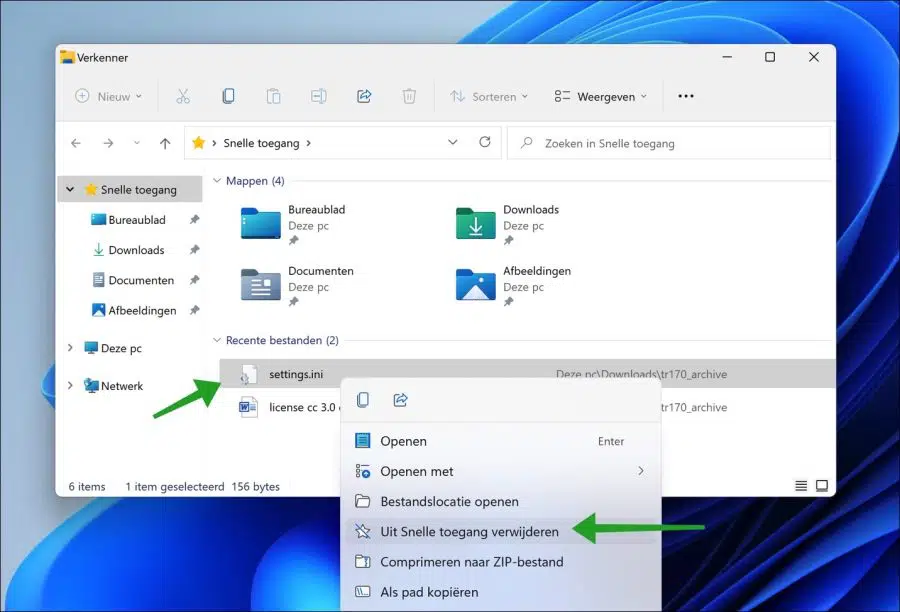Image resolution: width=900 pixels, height=612 pixels.
Task: Unpin Downloads using its sidebar pin icon
Action: click(195, 250)
